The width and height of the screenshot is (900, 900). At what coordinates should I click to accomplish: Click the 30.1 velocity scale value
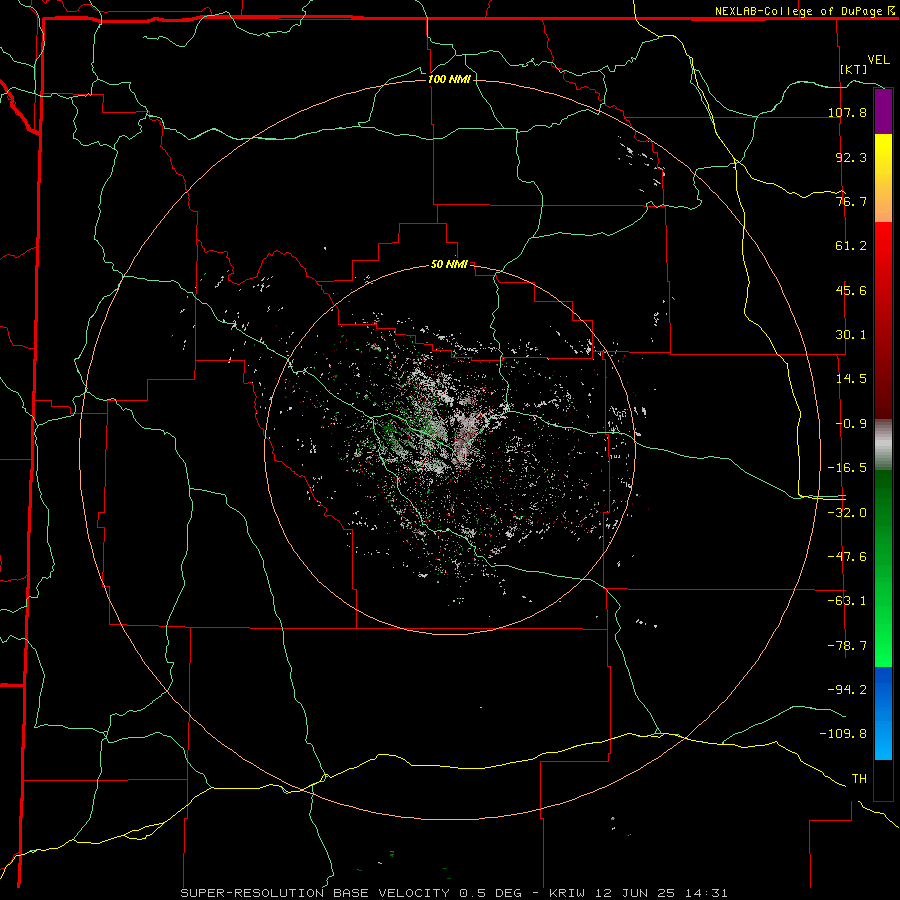(x=851, y=335)
